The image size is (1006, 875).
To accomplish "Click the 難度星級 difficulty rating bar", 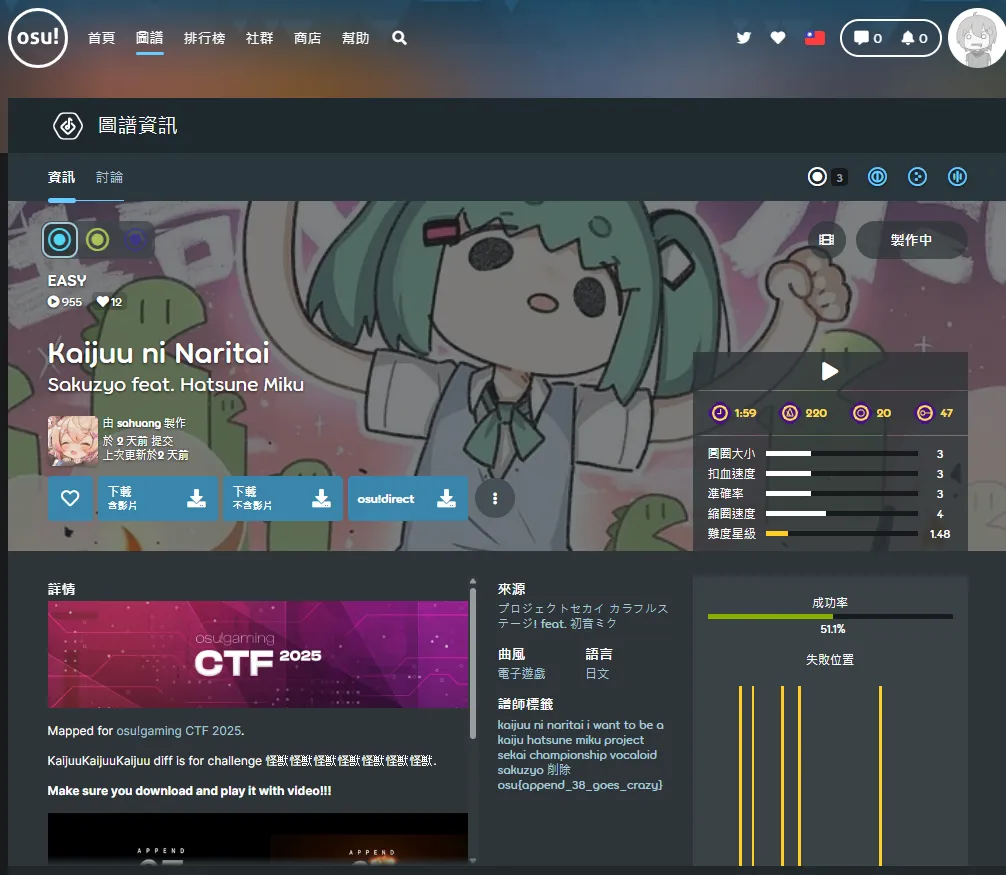I will point(845,533).
